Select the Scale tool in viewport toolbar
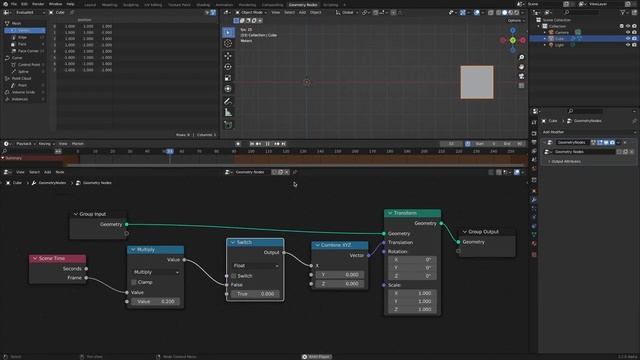The image size is (640, 360). pyautogui.click(x=228, y=78)
